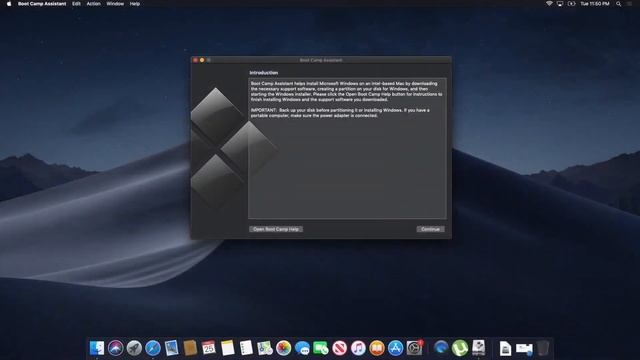Open the Photos pinwheel icon
640x360 pixels.
(x=283, y=348)
